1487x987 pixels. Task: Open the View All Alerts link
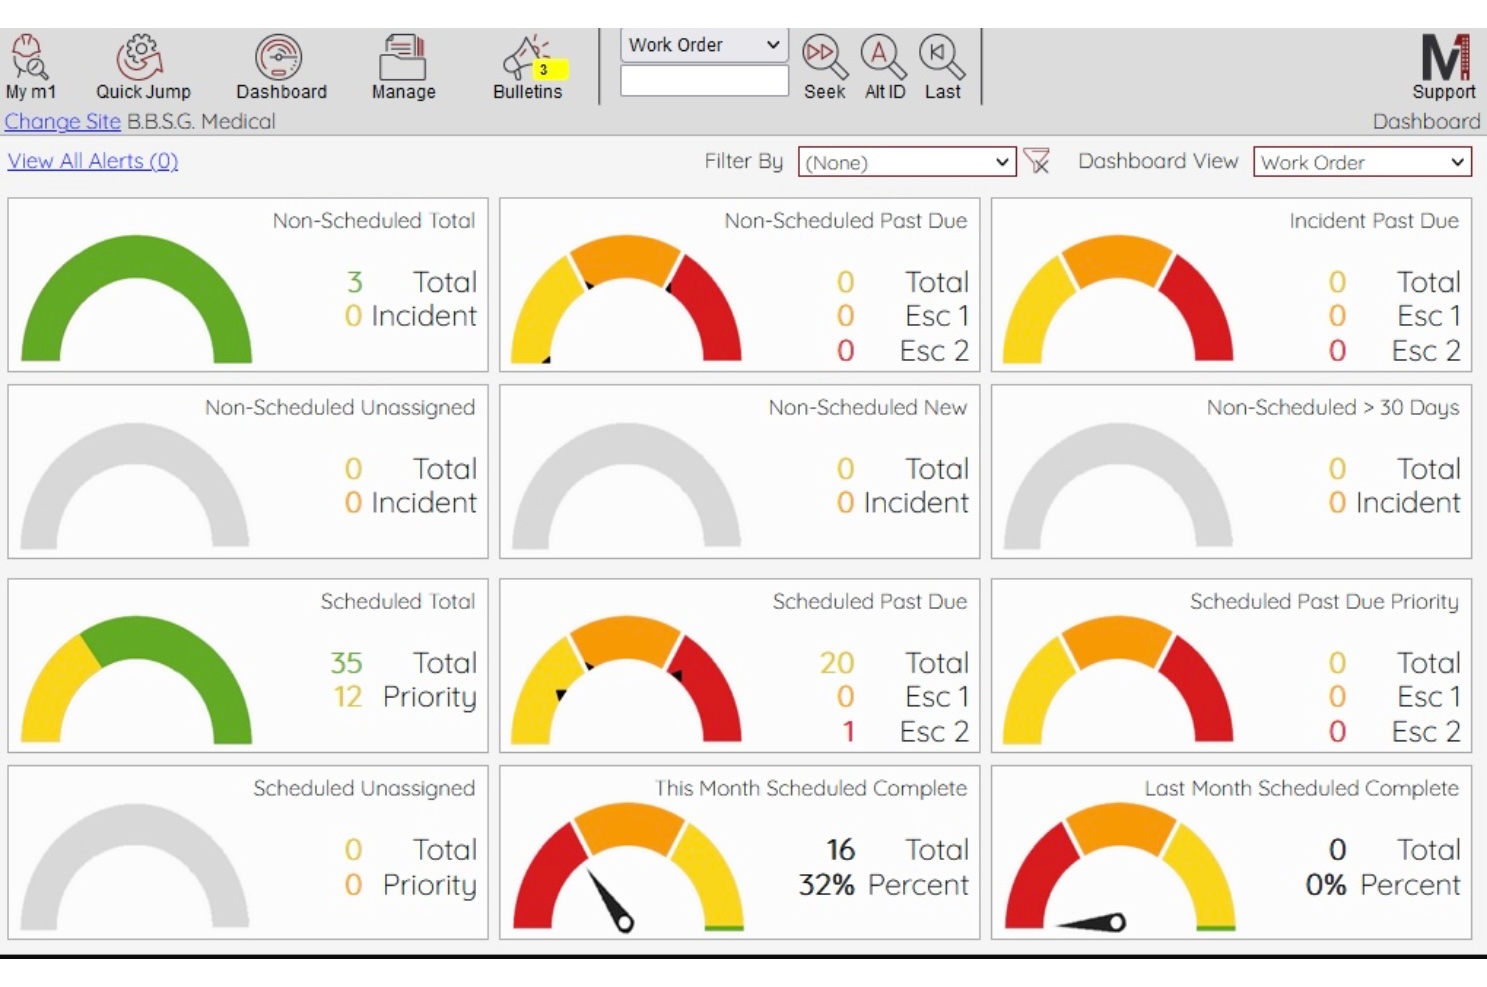[93, 161]
